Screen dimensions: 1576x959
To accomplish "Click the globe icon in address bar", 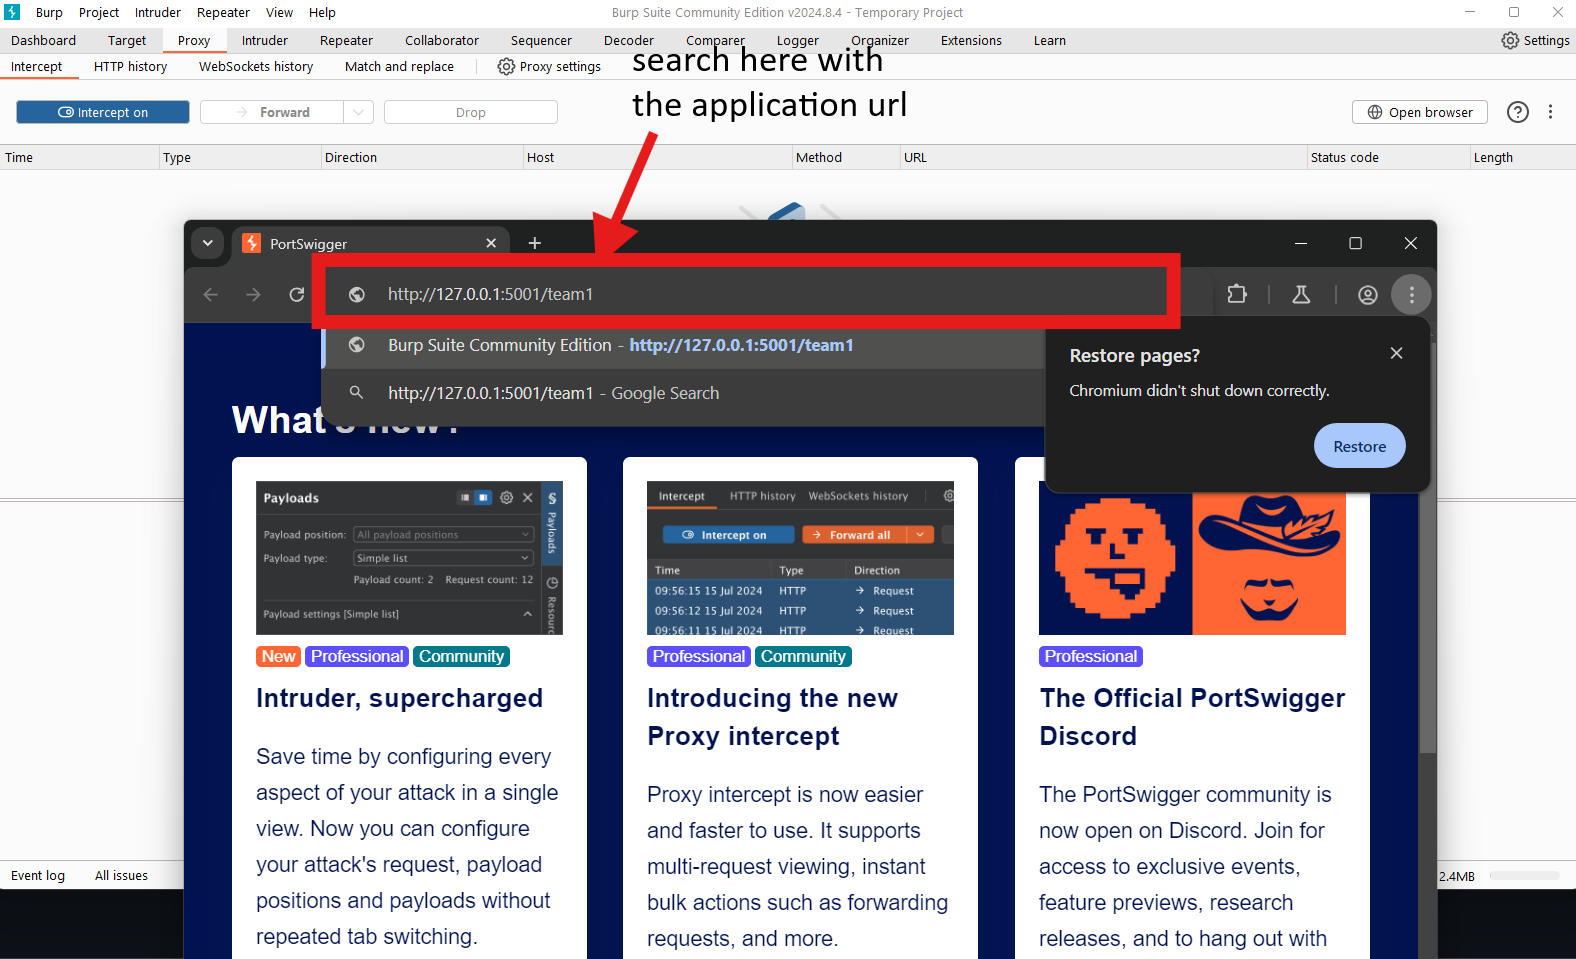I will tap(356, 294).
